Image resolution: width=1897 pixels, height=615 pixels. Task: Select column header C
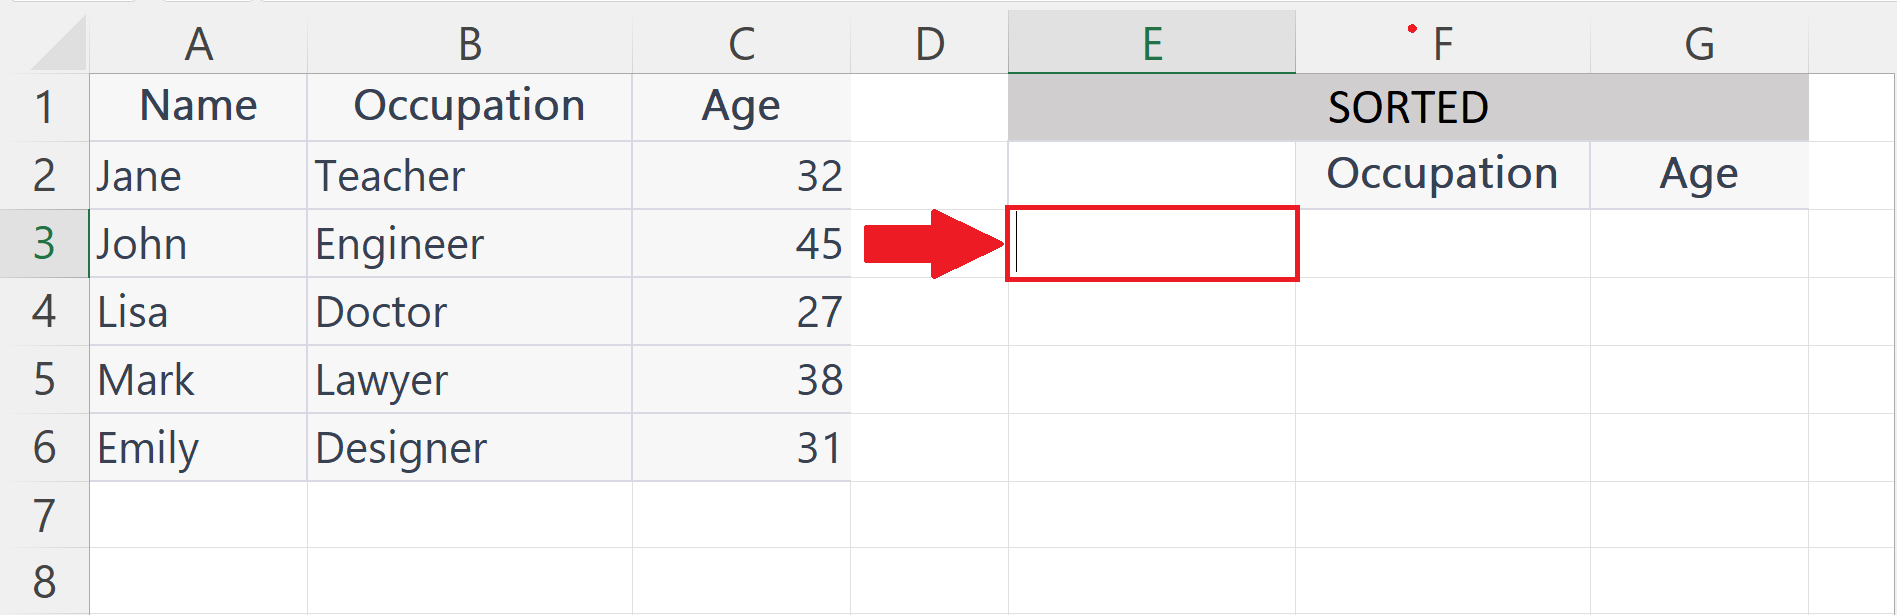tap(739, 43)
